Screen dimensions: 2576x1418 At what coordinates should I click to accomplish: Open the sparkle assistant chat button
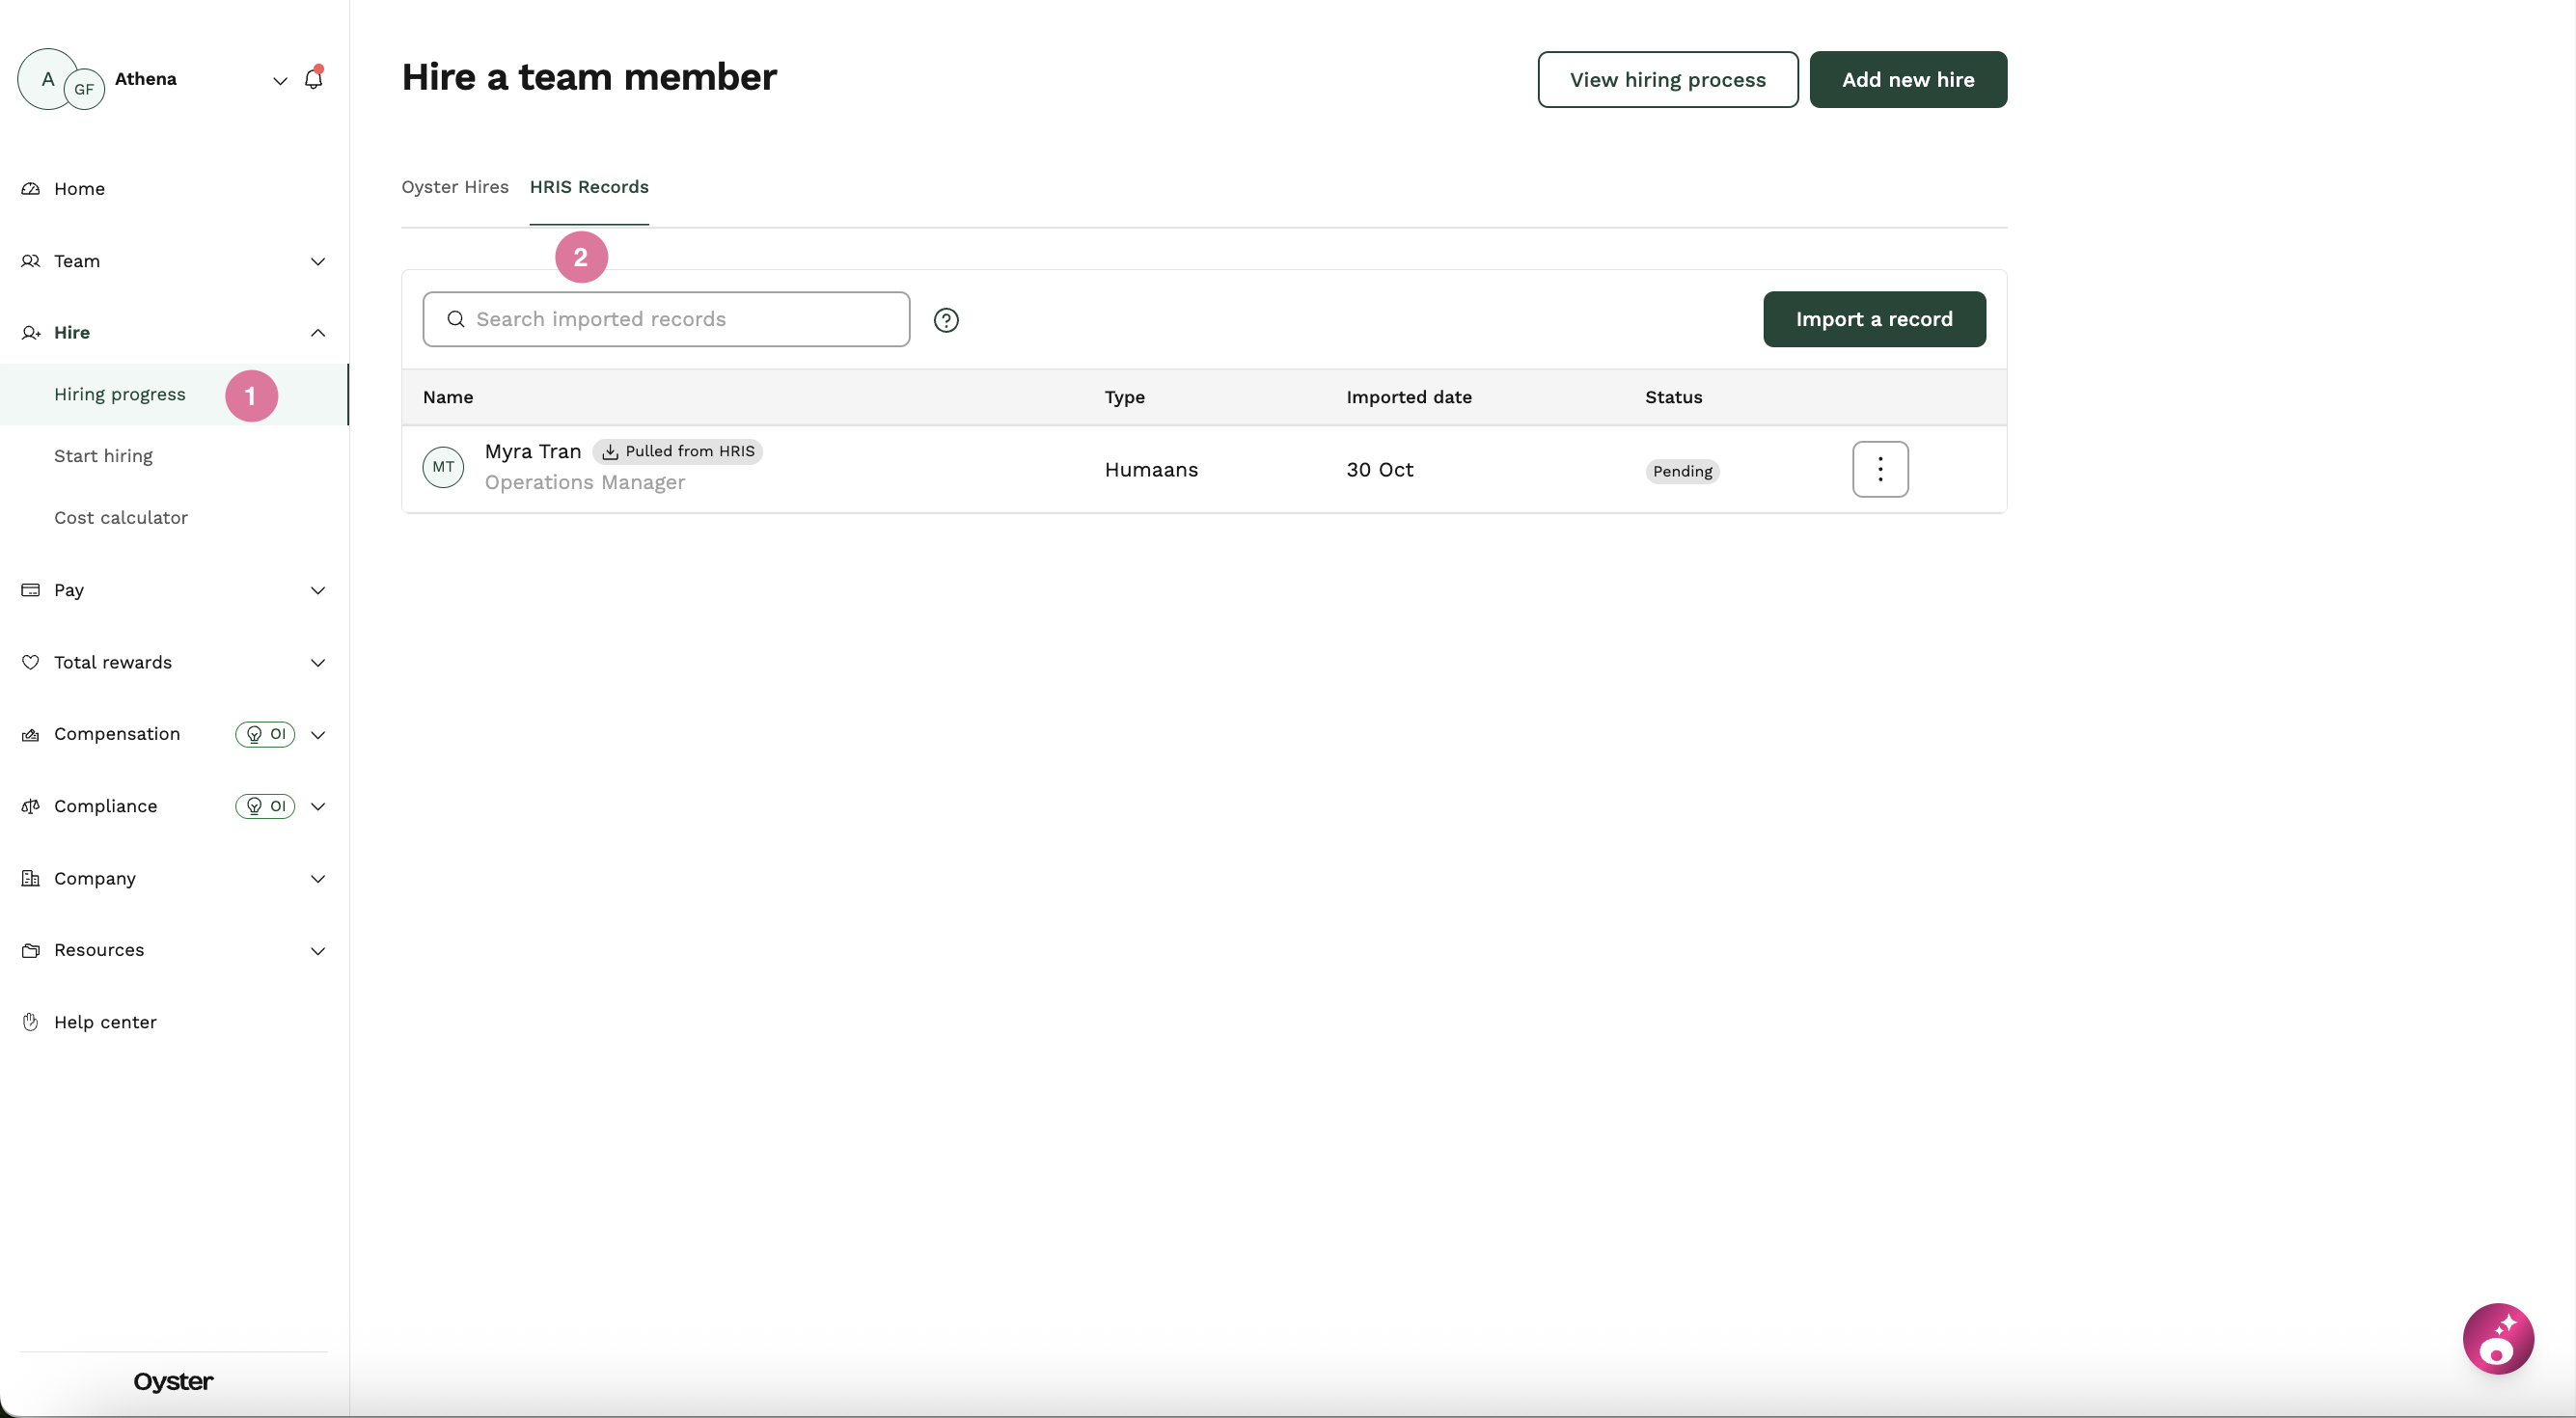2498,1339
